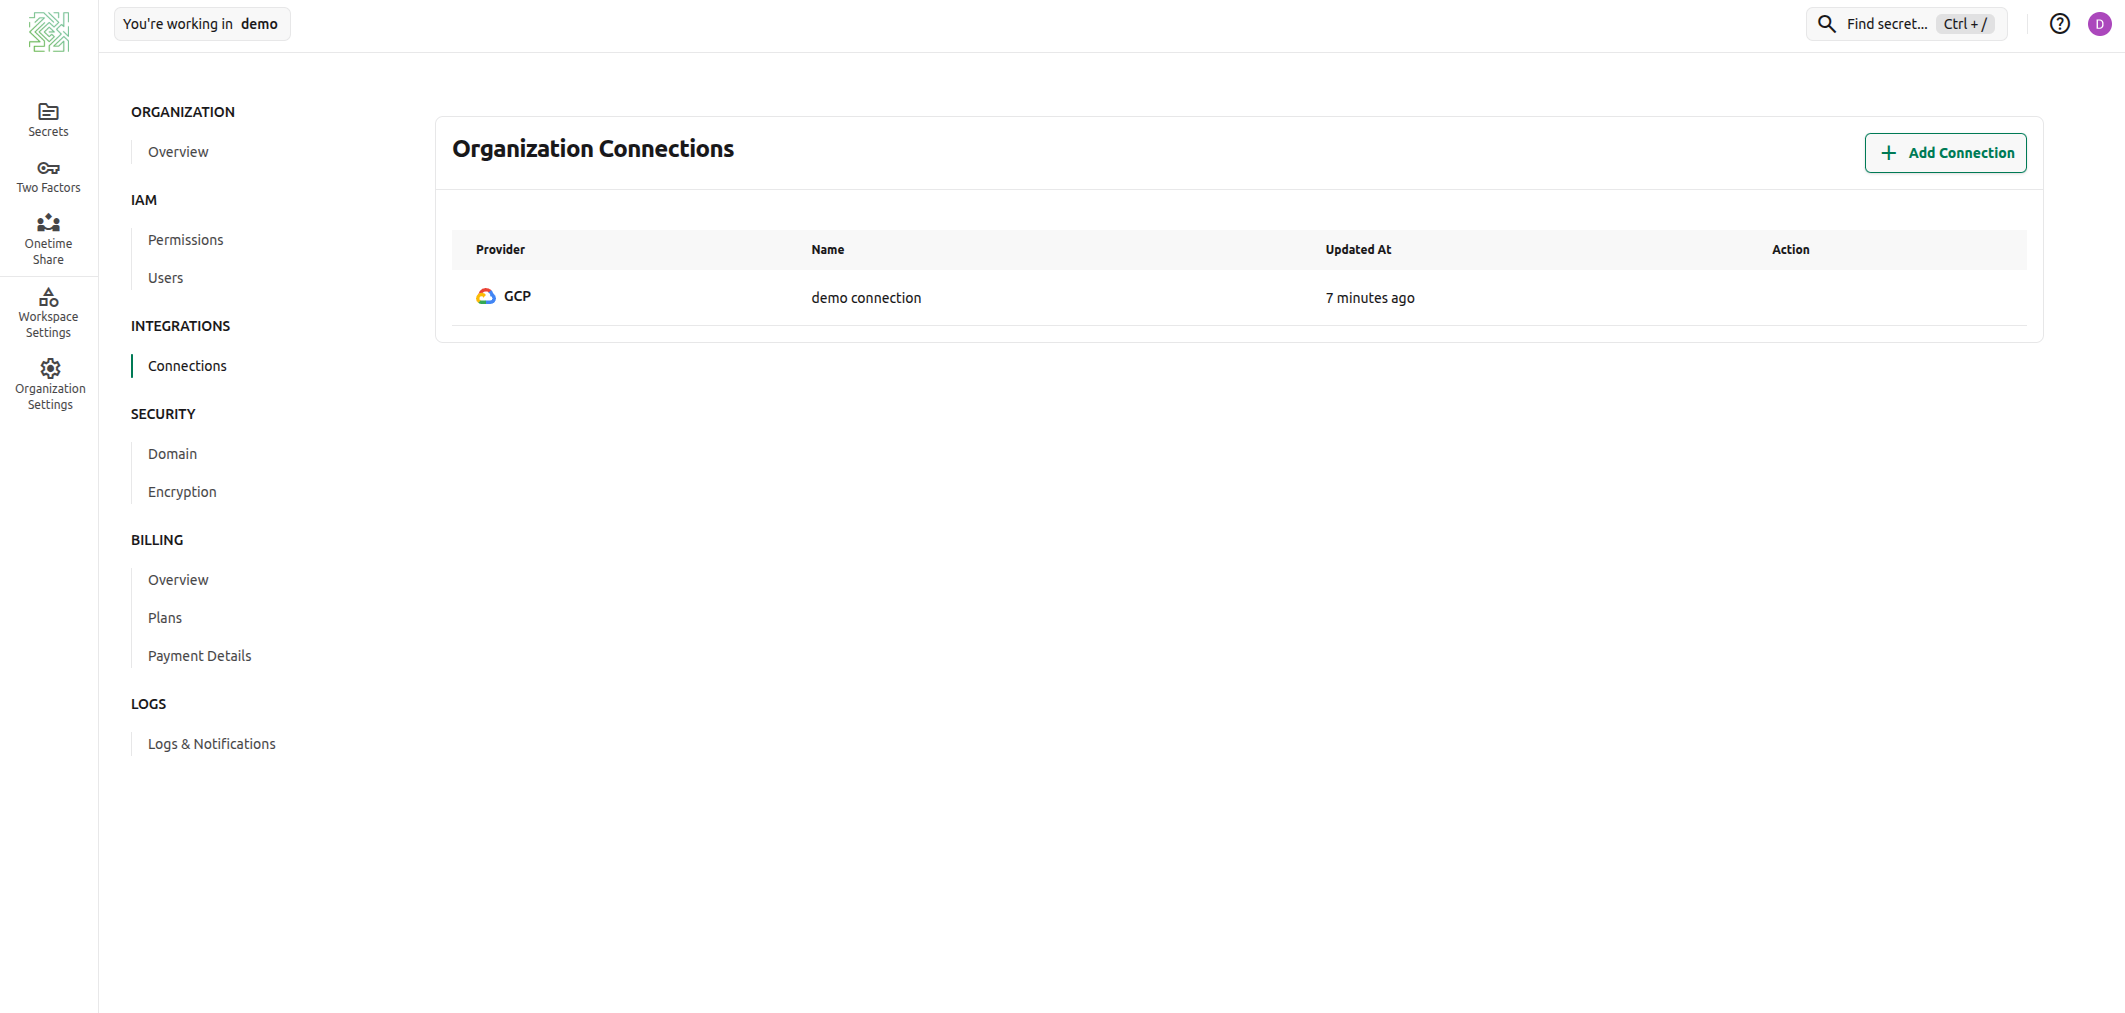Viewport: 2125px width, 1013px height.
Task: Open the user avatar menu
Action: (2099, 24)
